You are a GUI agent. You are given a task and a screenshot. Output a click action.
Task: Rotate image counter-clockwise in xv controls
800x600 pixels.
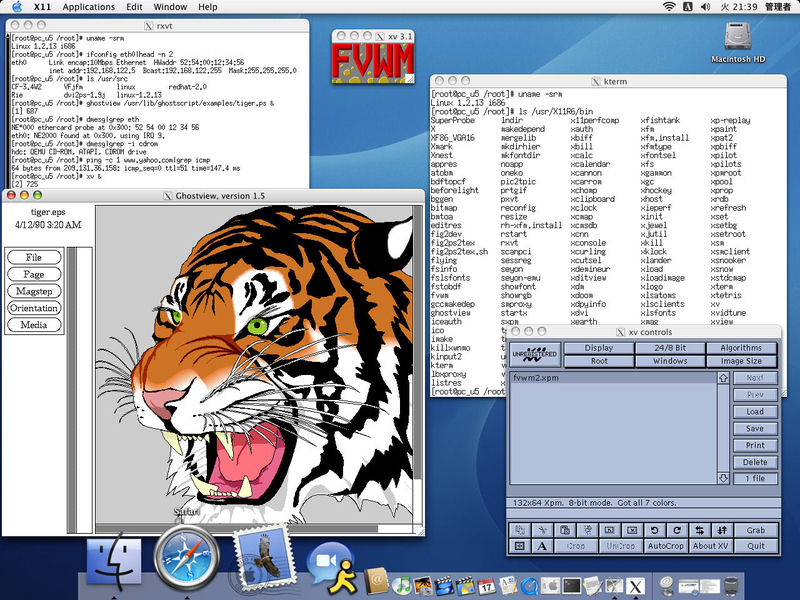tap(655, 530)
